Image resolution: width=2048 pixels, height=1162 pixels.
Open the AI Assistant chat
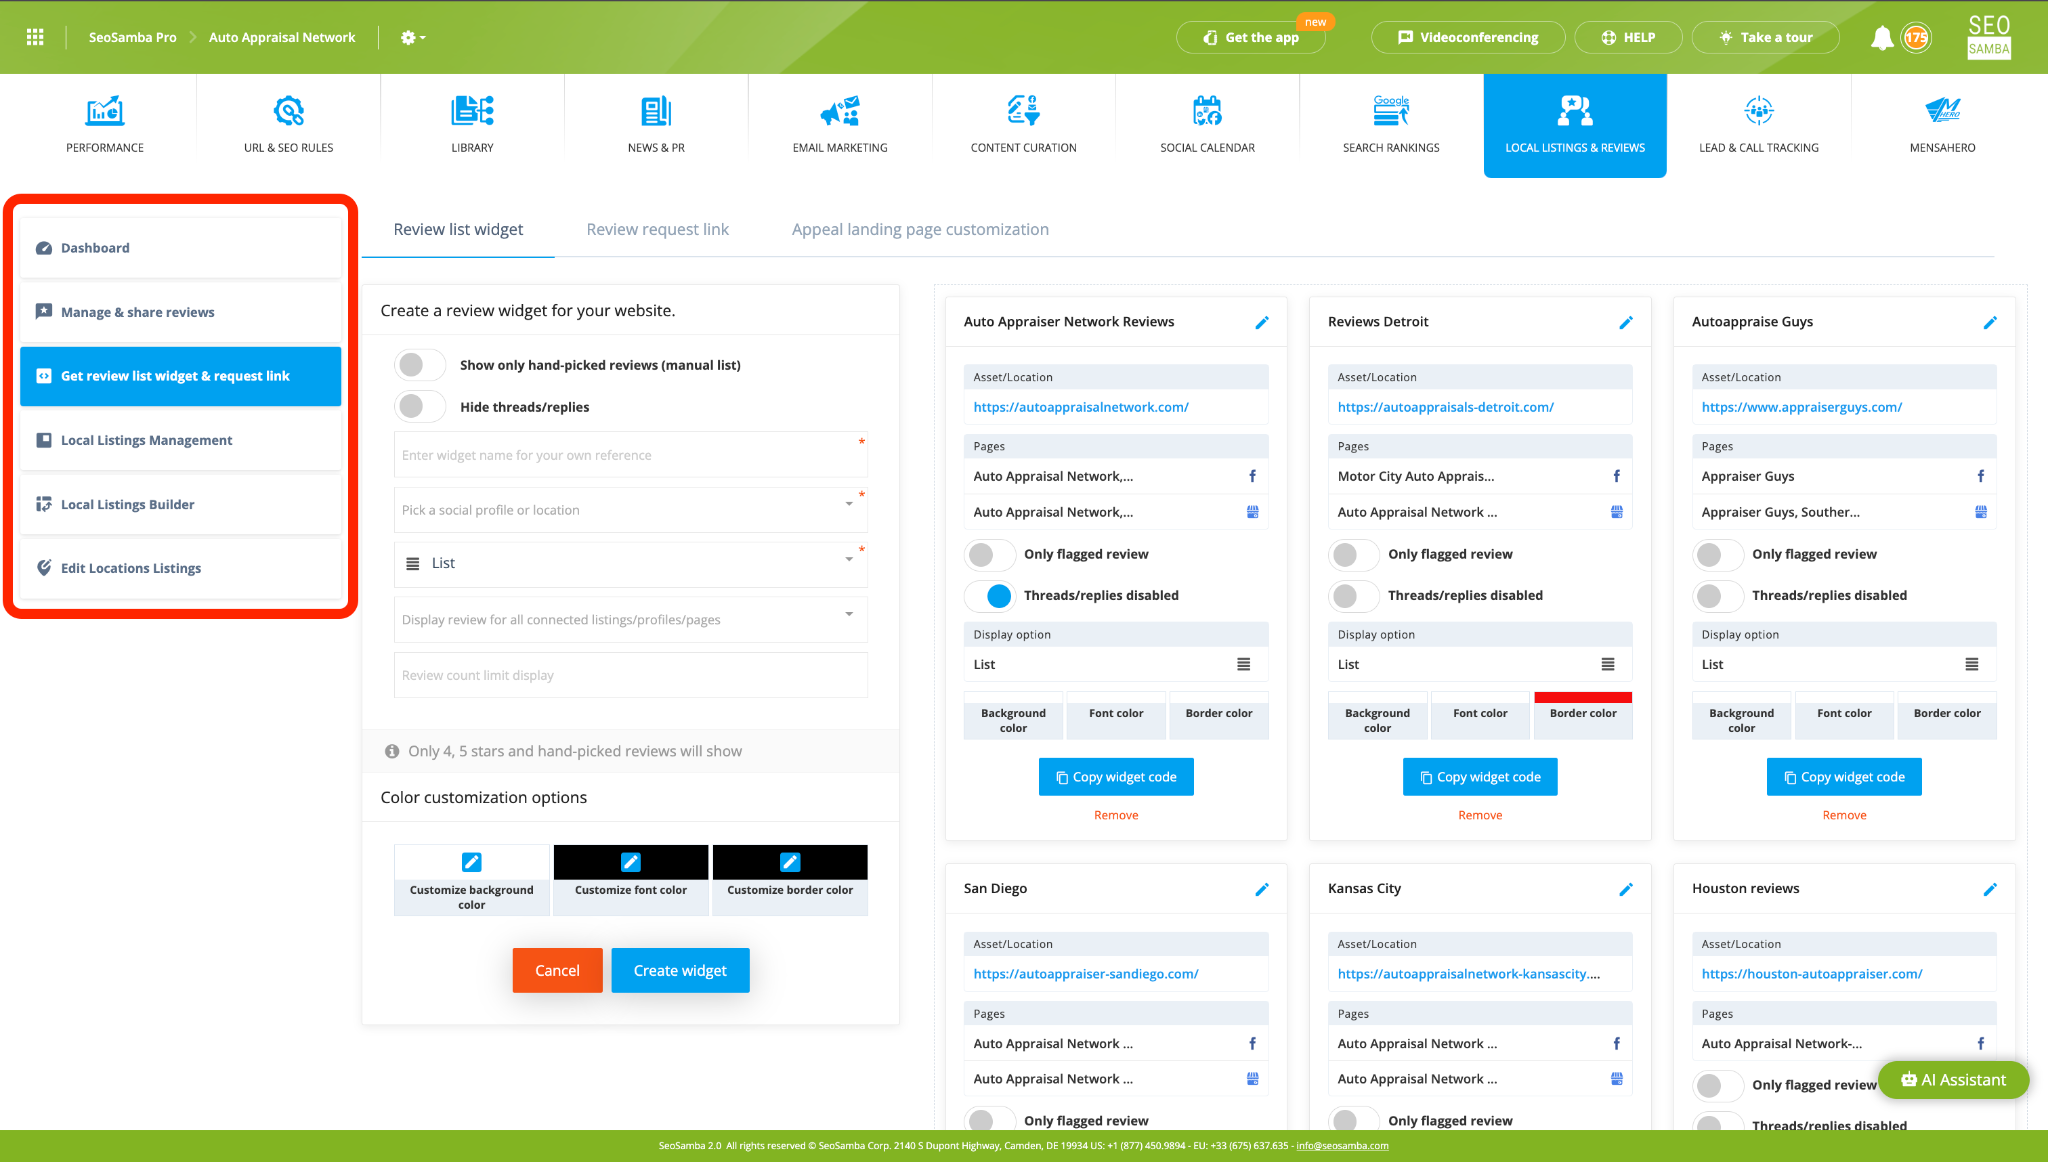(x=1953, y=1080)
